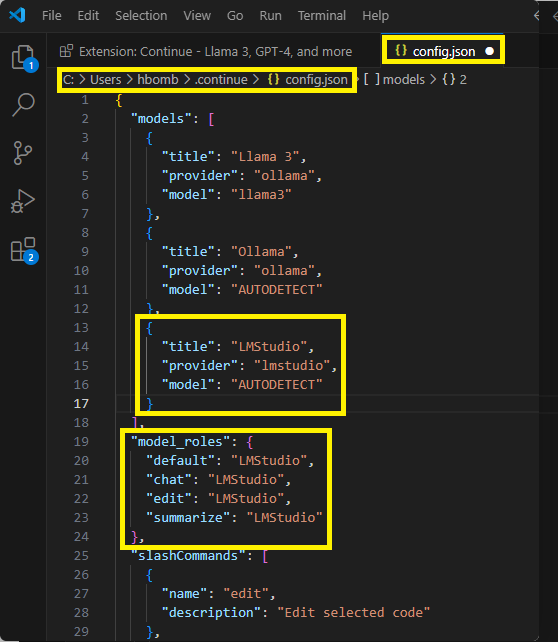
Task: Open the Run and Debug view icon
Action: 23,201
